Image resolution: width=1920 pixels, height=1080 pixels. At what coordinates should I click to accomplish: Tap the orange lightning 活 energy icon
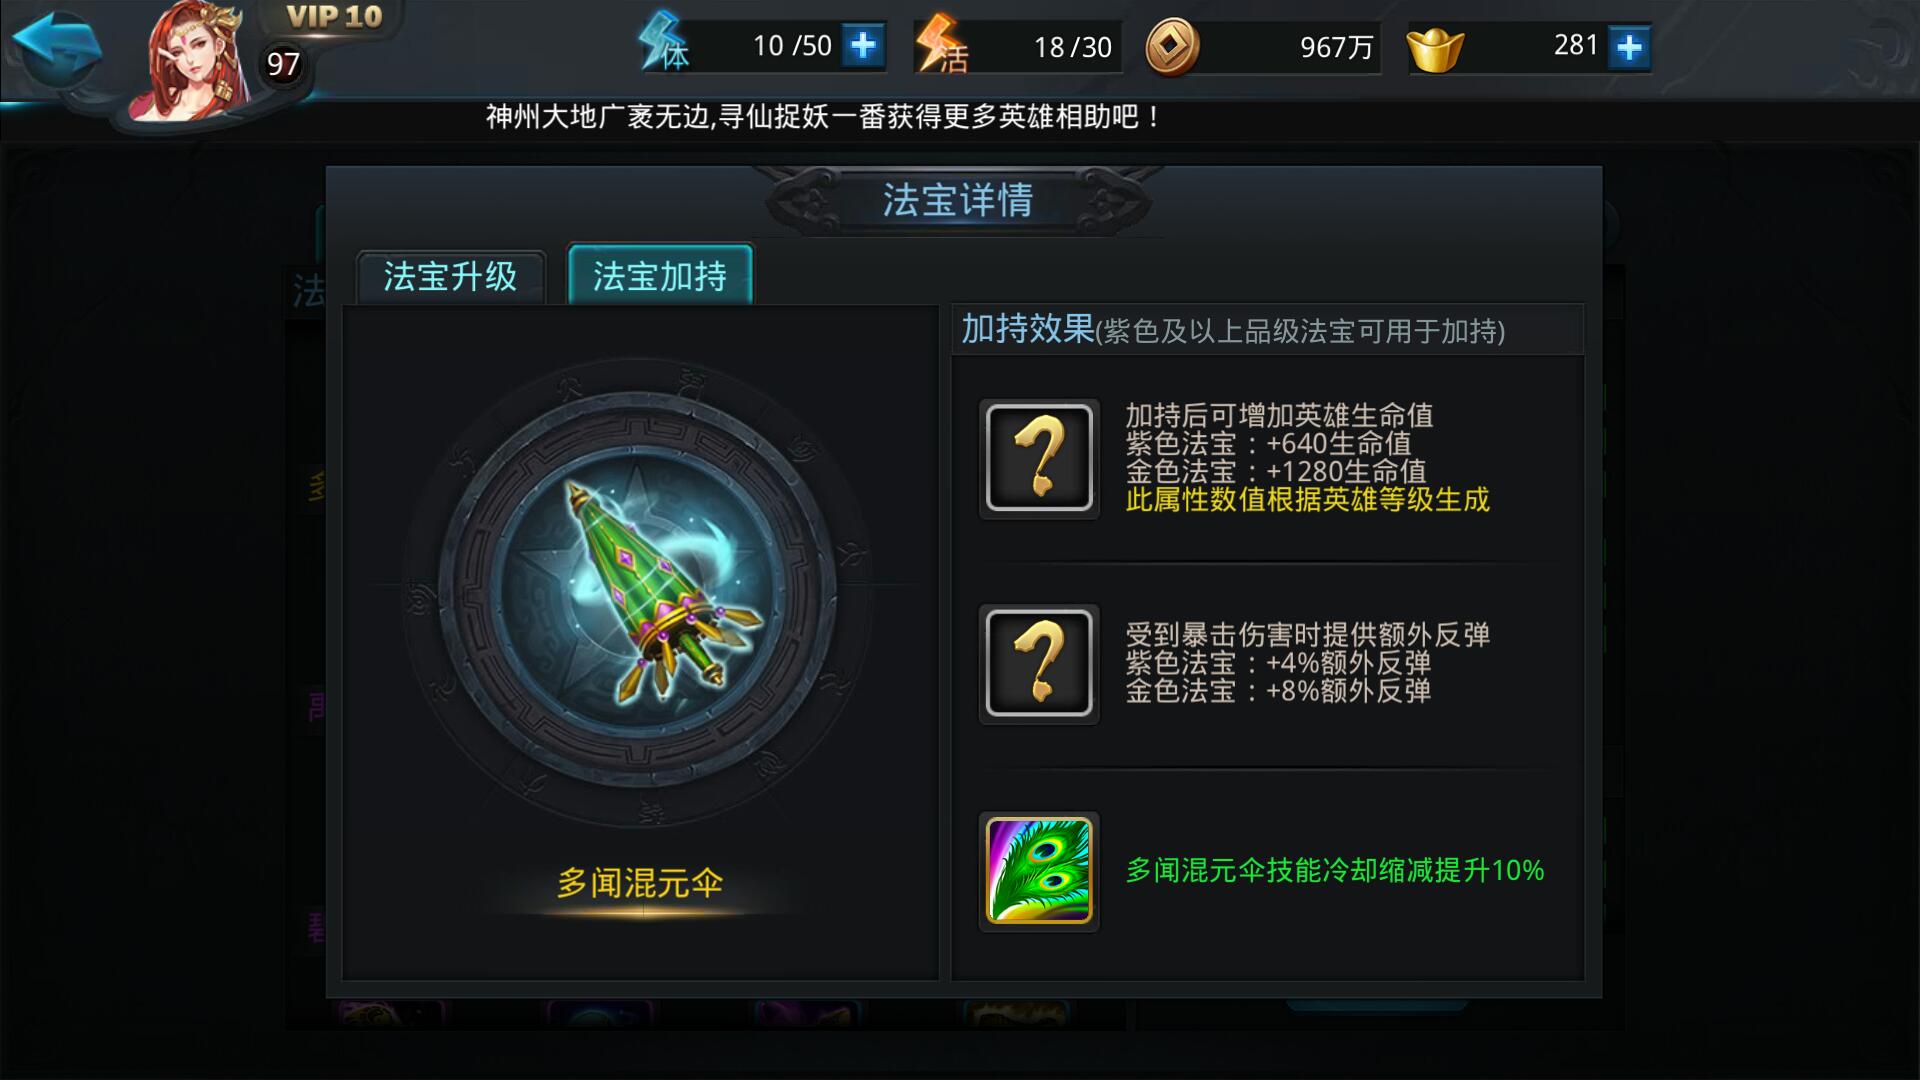(942, 44)
